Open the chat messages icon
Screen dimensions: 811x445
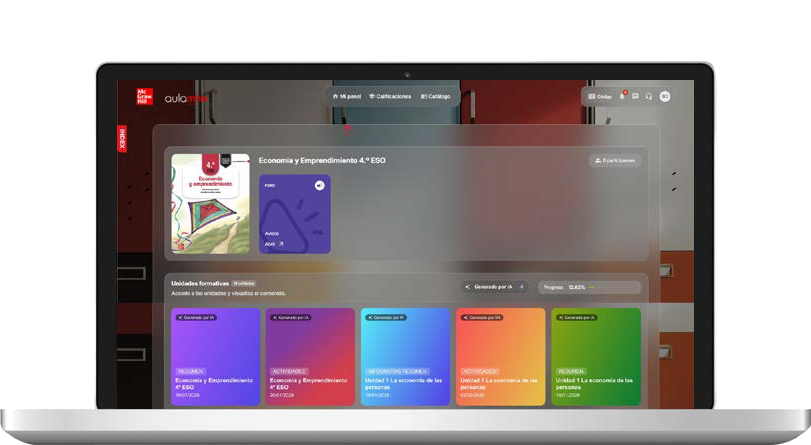coord(635,96)
